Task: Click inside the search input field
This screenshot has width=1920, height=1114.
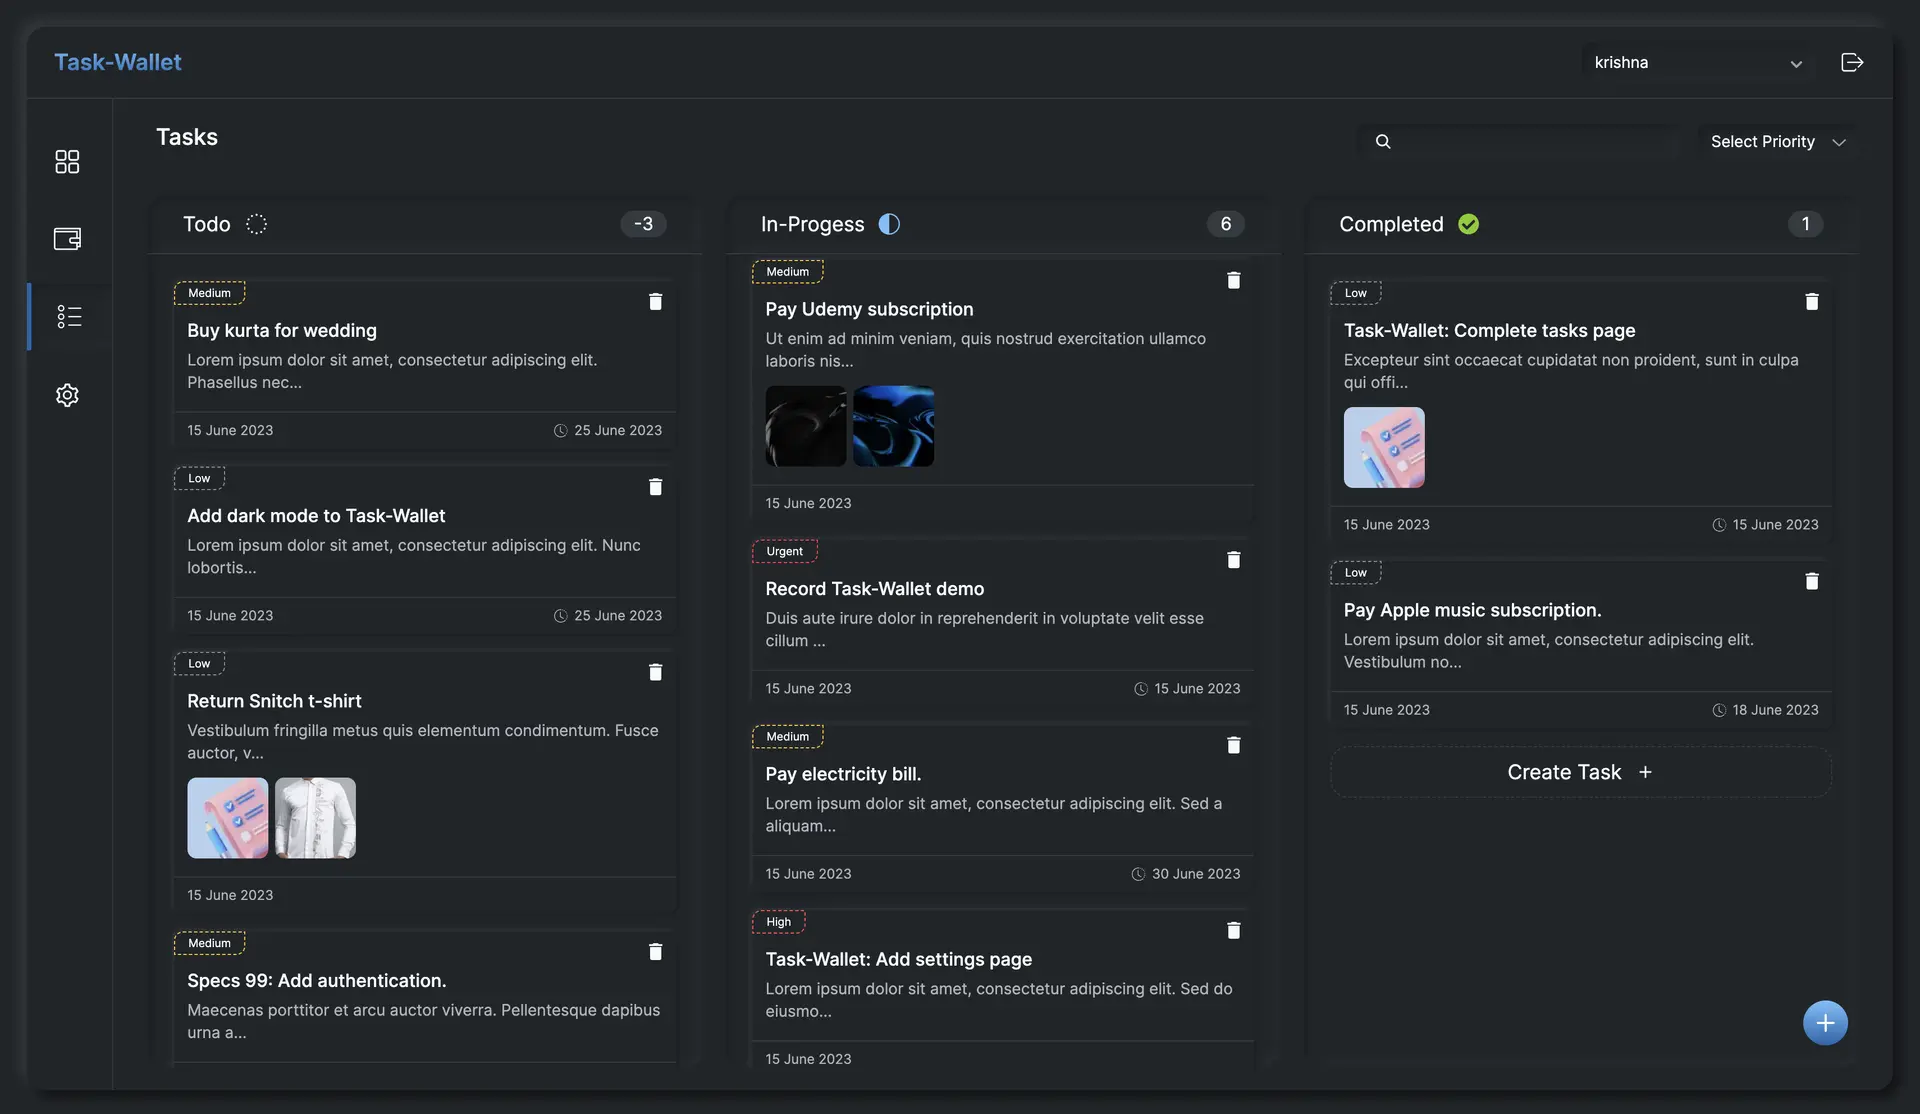Action: pos(1520,141)
